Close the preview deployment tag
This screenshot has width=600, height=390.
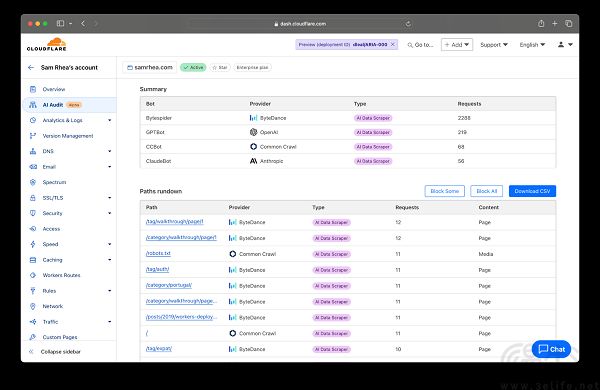(393, 44)
